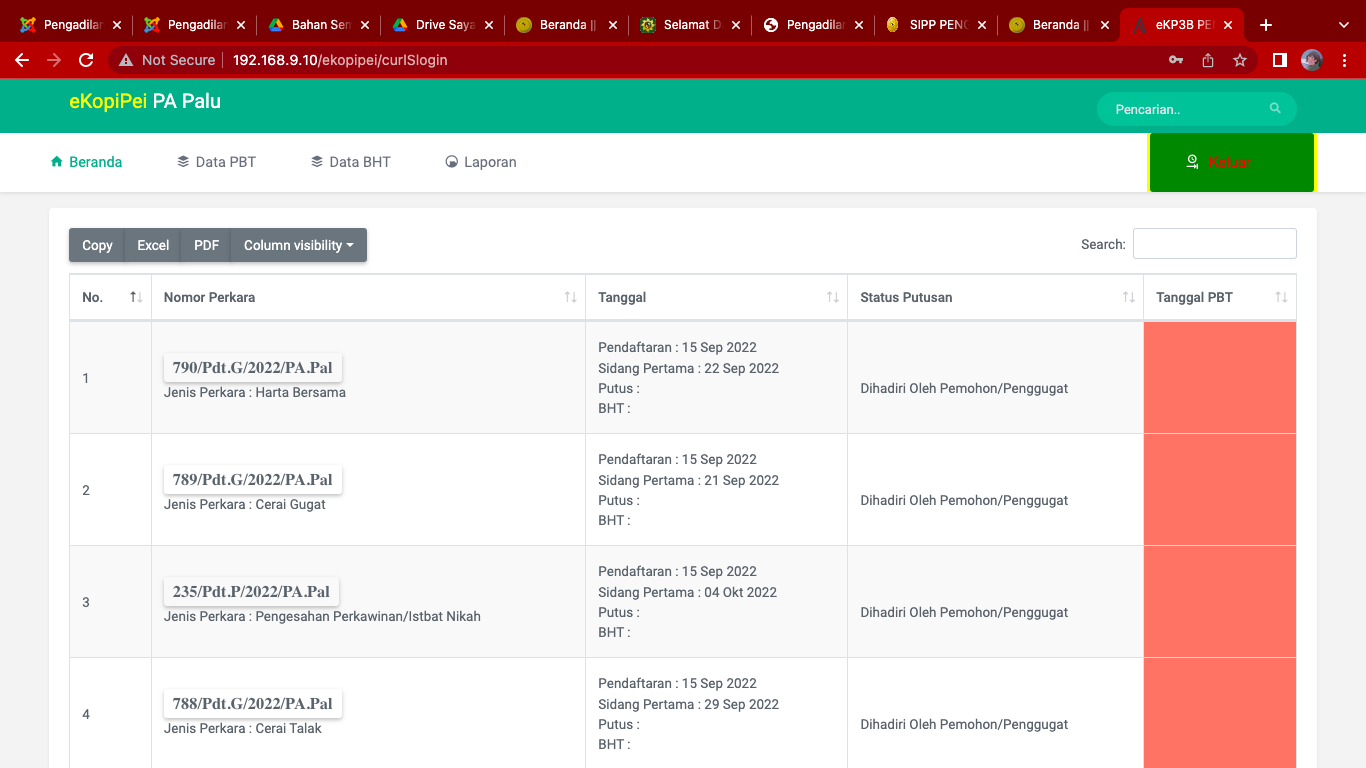Reload the page with the refresh icon

coord(86,60)
